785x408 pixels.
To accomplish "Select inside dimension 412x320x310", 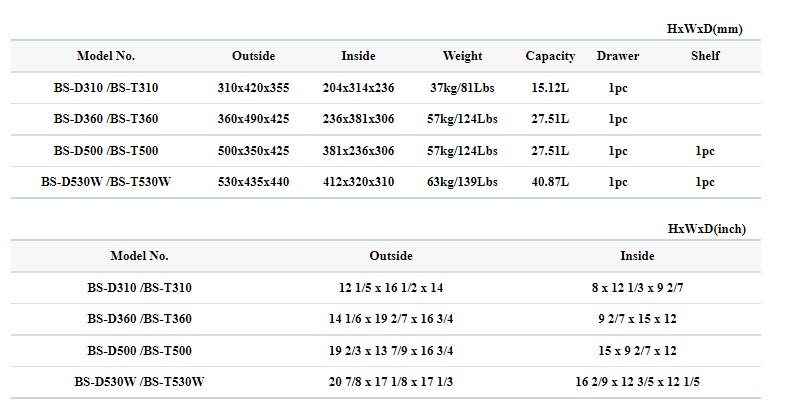I will click(x=358, y=182).
